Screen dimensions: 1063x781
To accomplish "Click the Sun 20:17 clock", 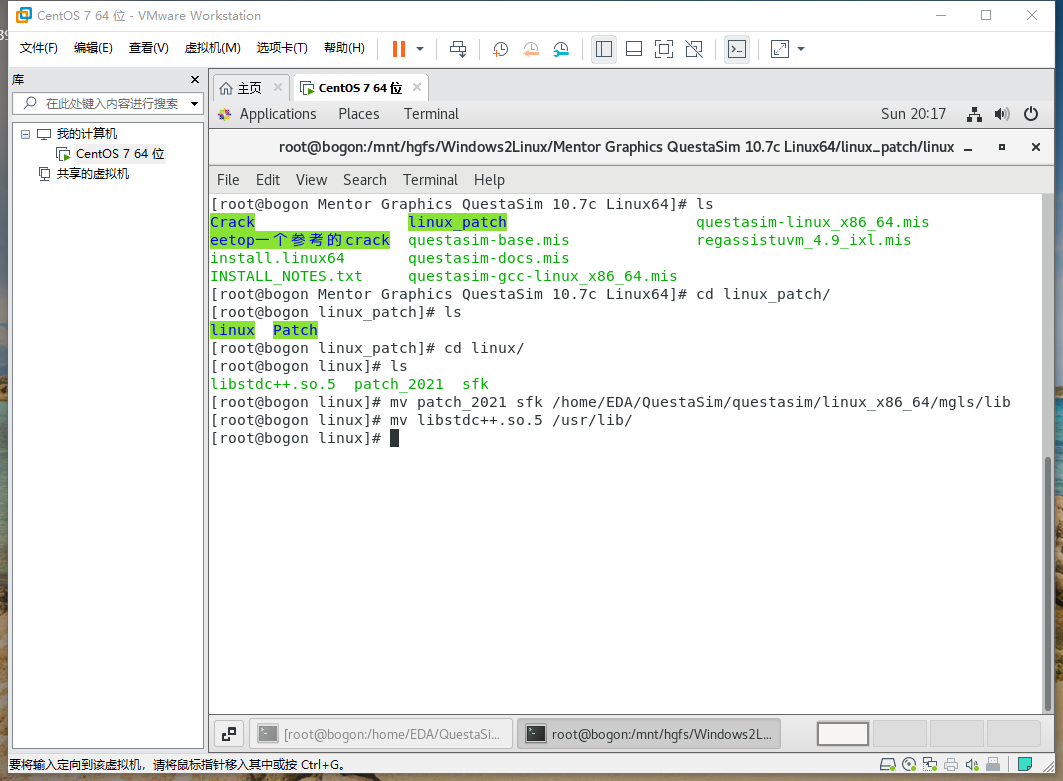I will click(913, 114).
